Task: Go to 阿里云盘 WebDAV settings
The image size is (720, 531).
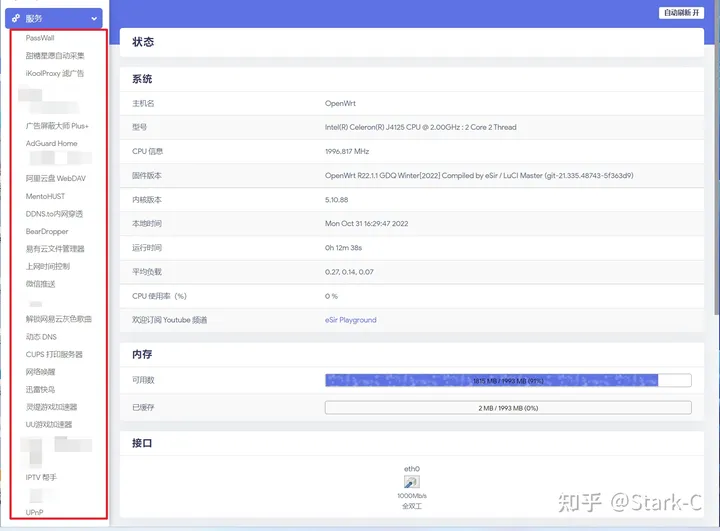Action: click(x=56, y=178)
